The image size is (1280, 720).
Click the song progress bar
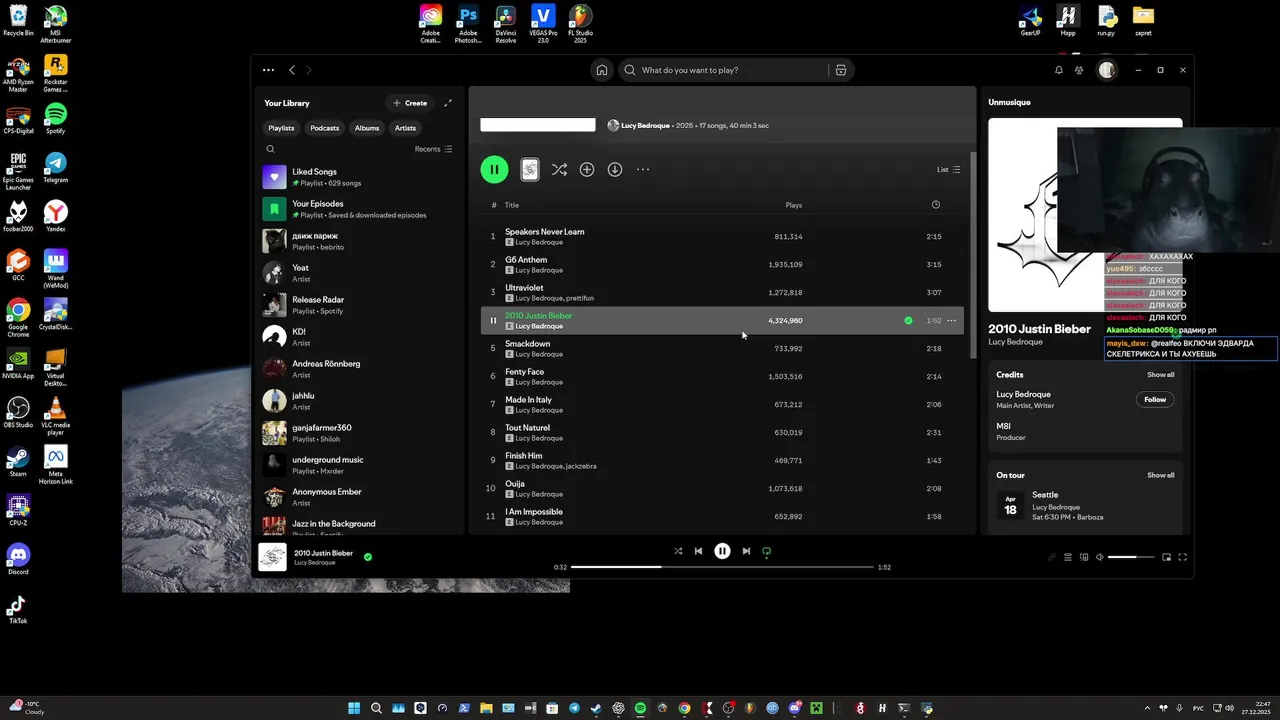722,567
